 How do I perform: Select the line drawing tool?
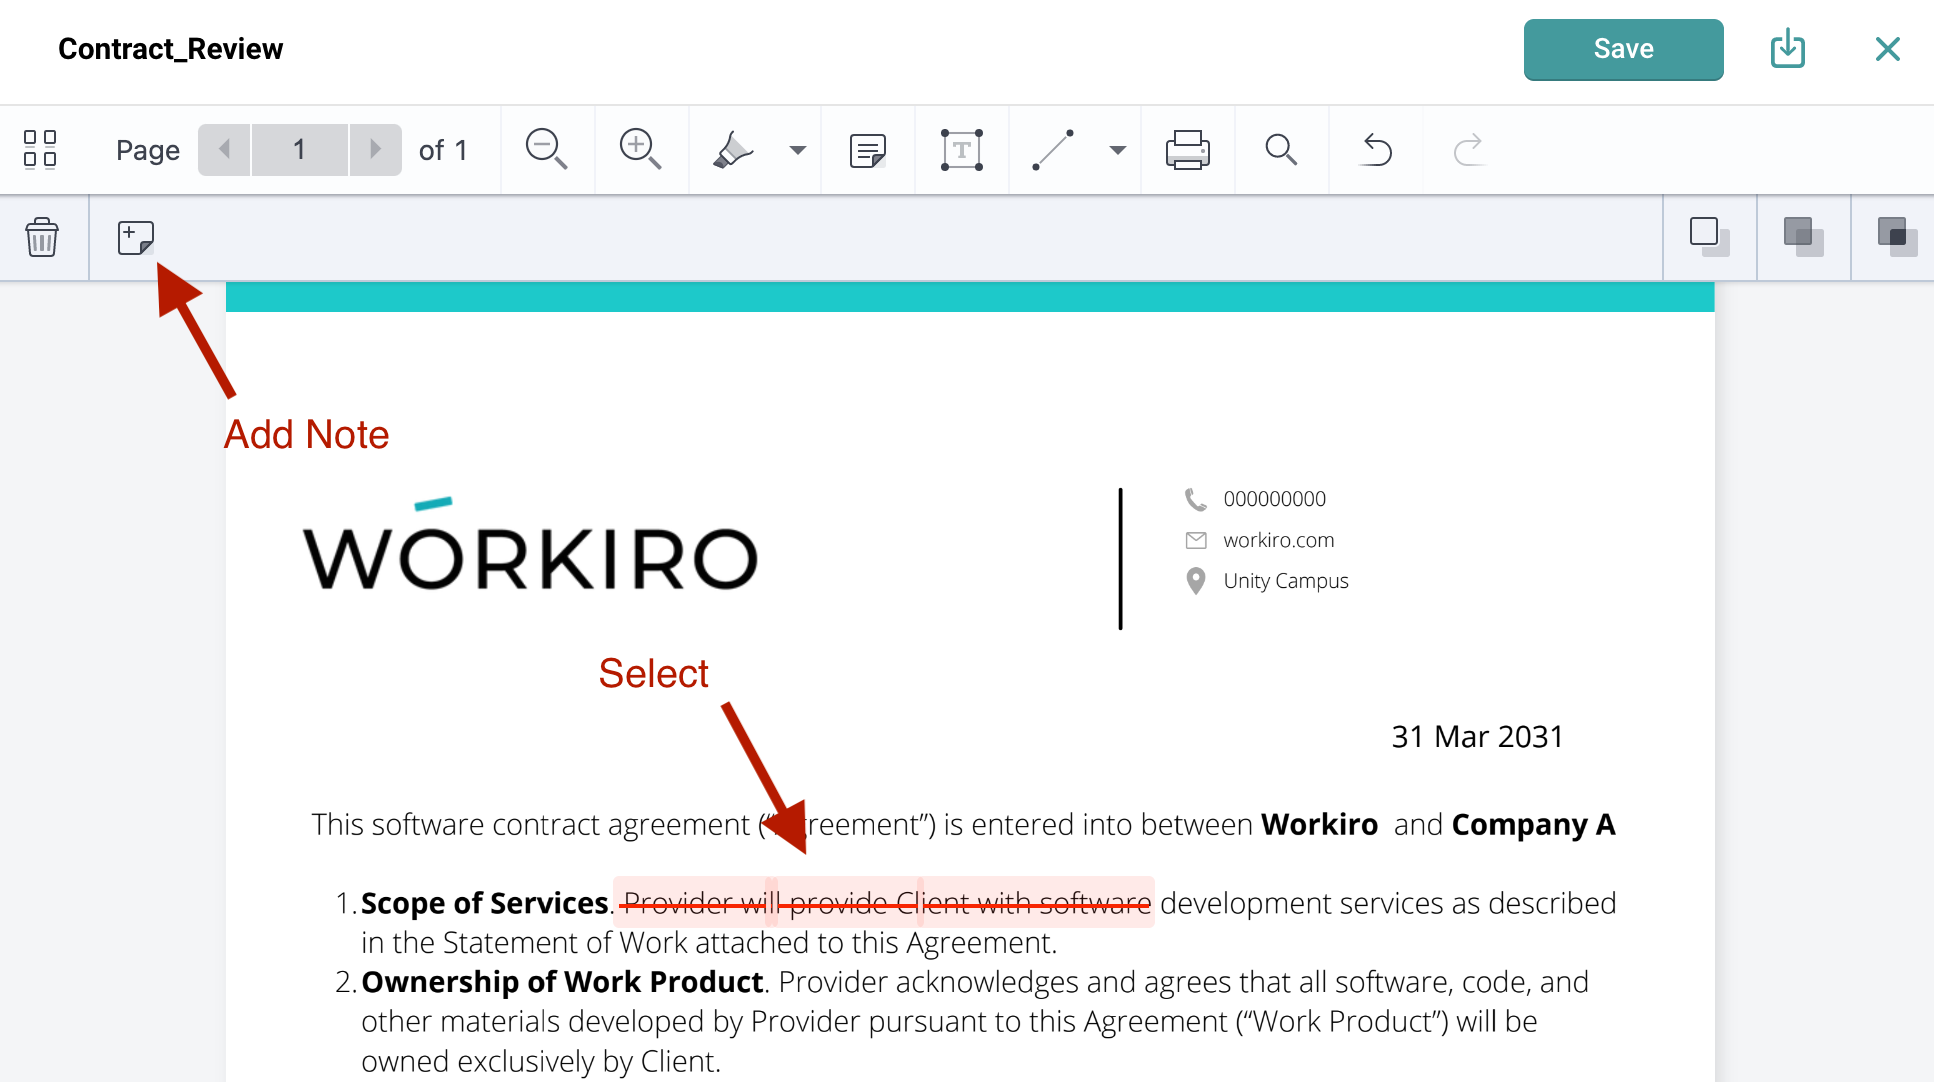coord(1053,150)
